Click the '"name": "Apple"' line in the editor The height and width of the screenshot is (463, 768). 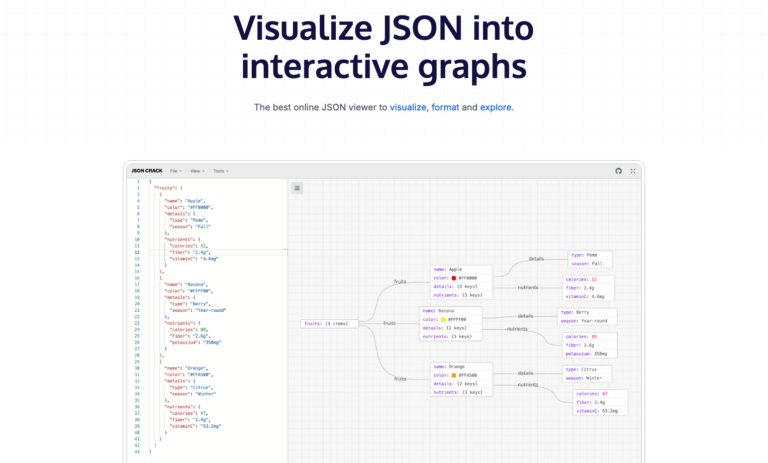185,201
